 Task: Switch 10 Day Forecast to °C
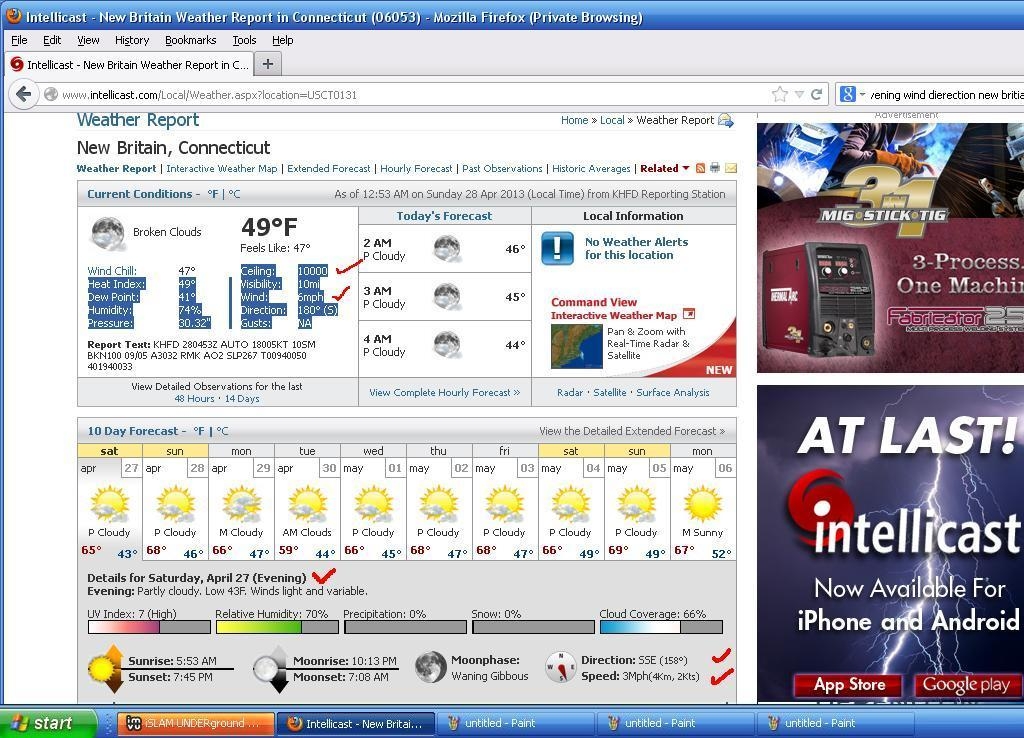click(222, 431)
